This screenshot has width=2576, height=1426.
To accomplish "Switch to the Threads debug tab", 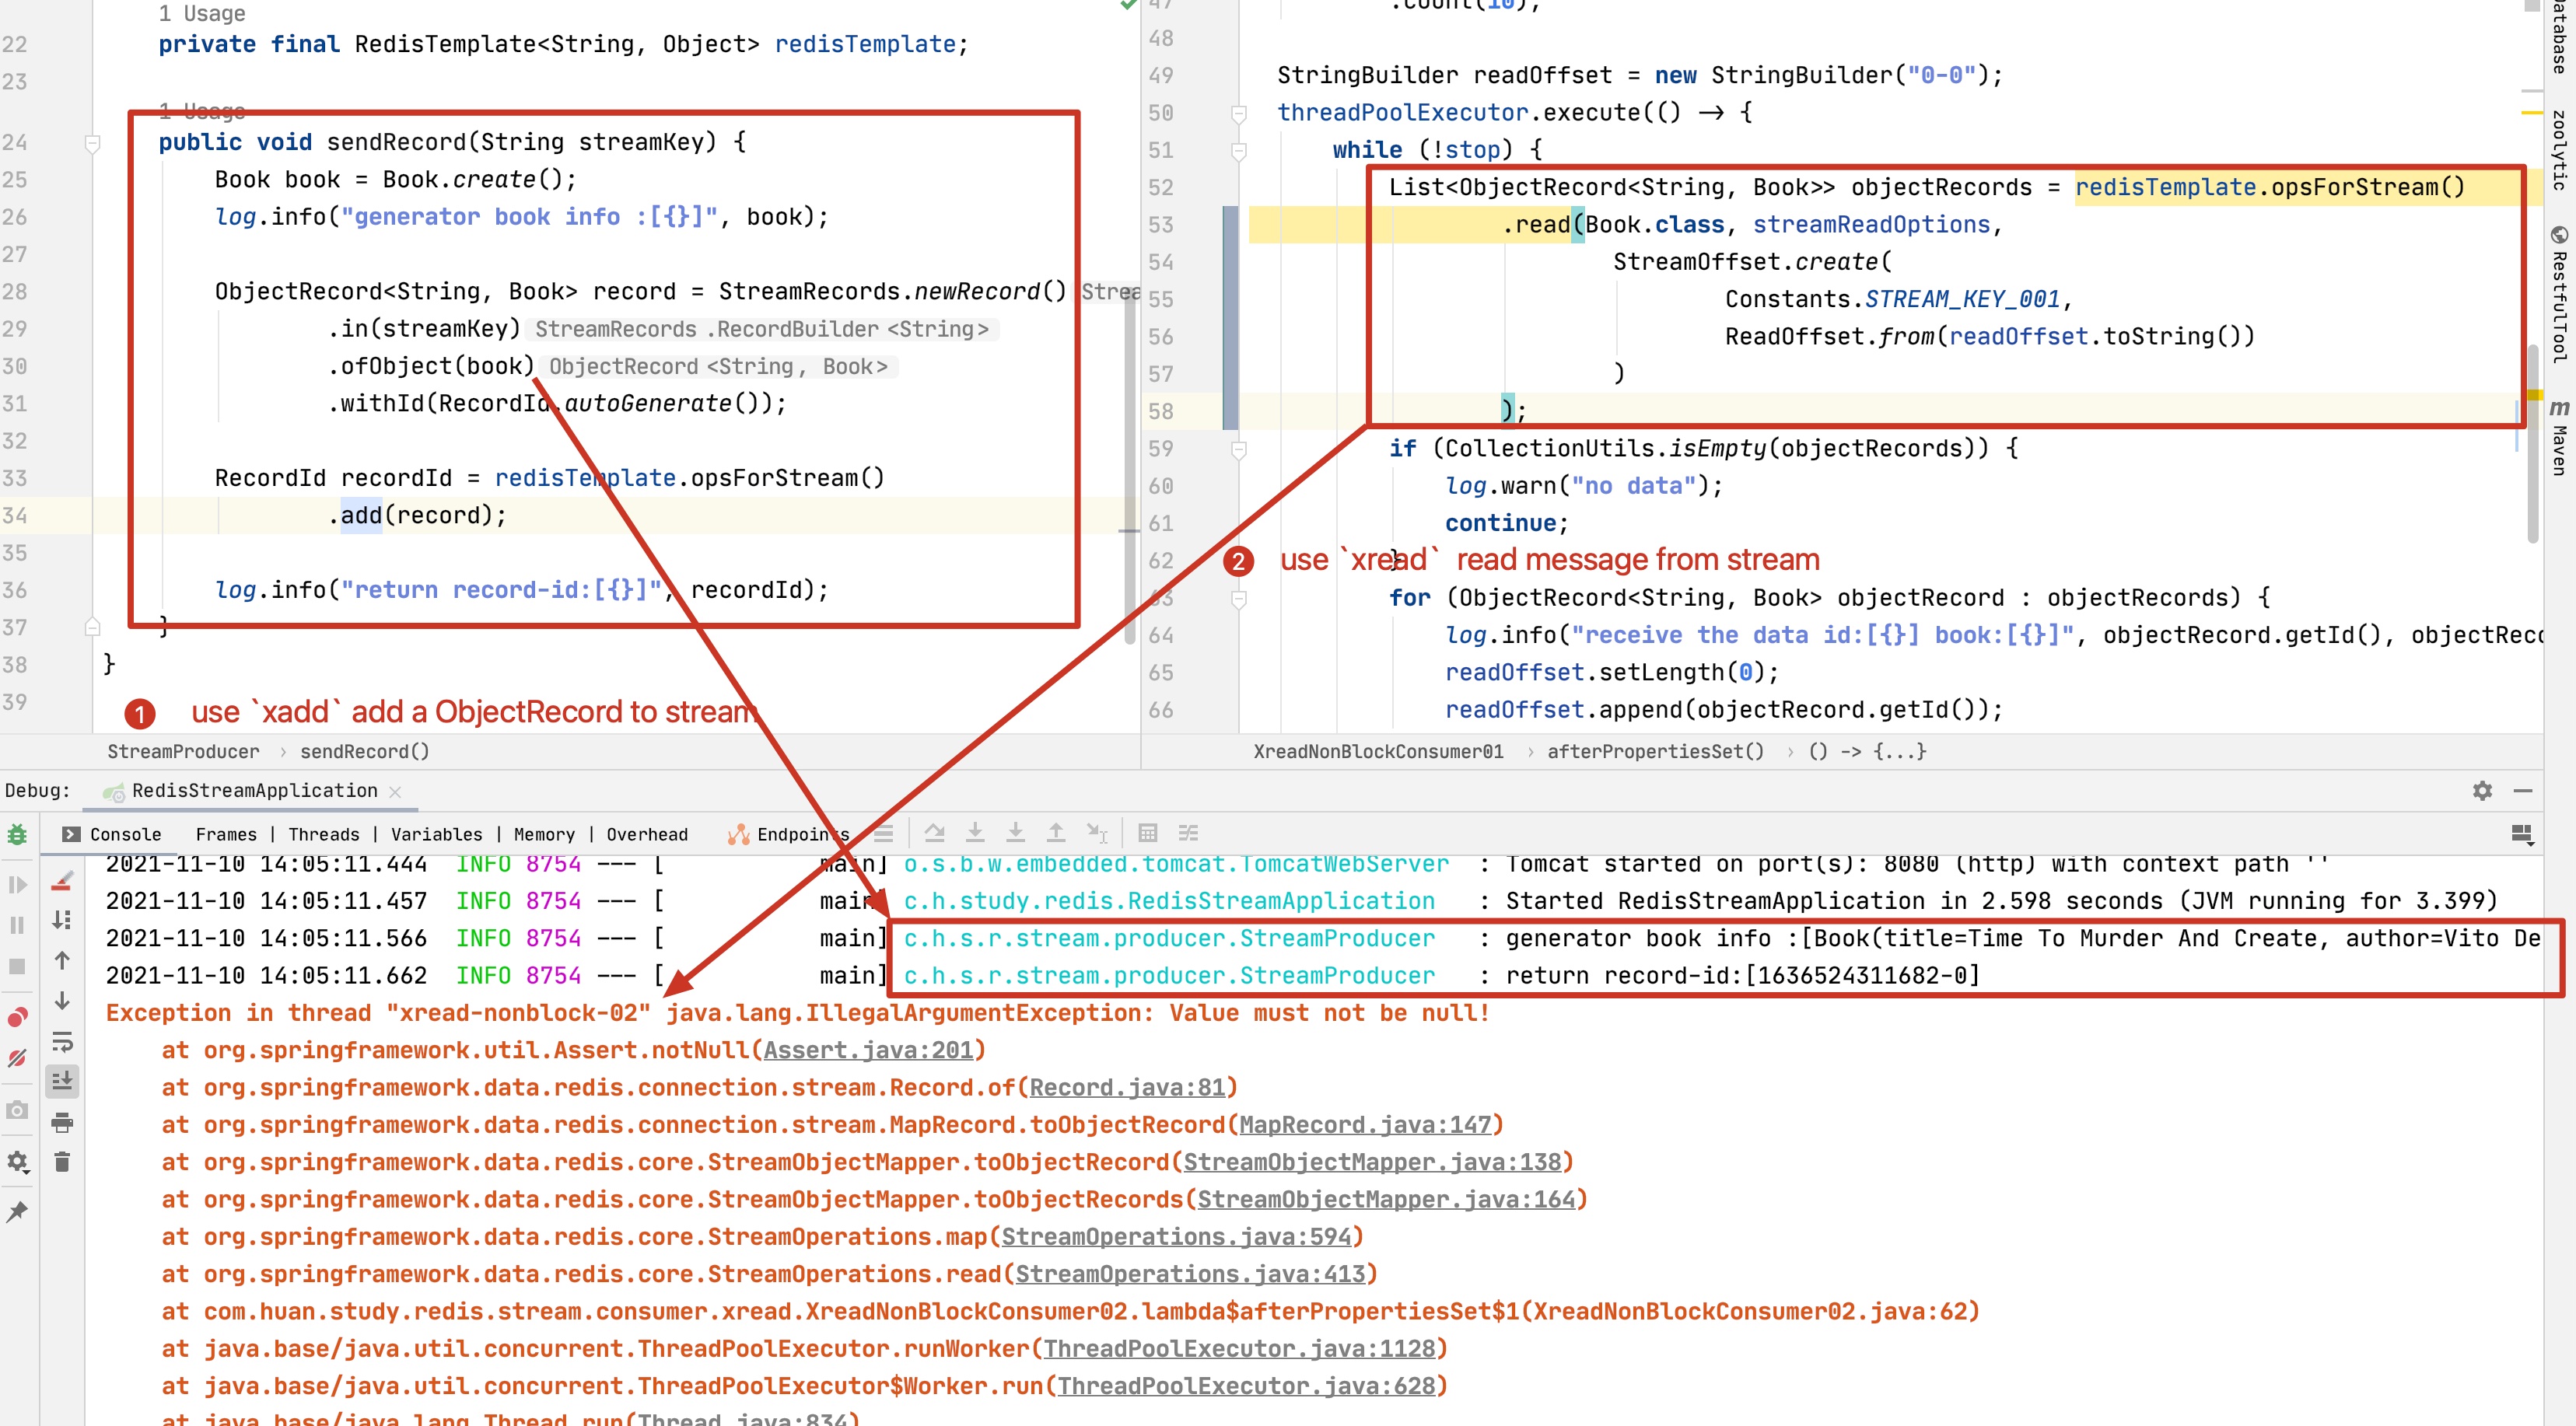I will [323, 834].
